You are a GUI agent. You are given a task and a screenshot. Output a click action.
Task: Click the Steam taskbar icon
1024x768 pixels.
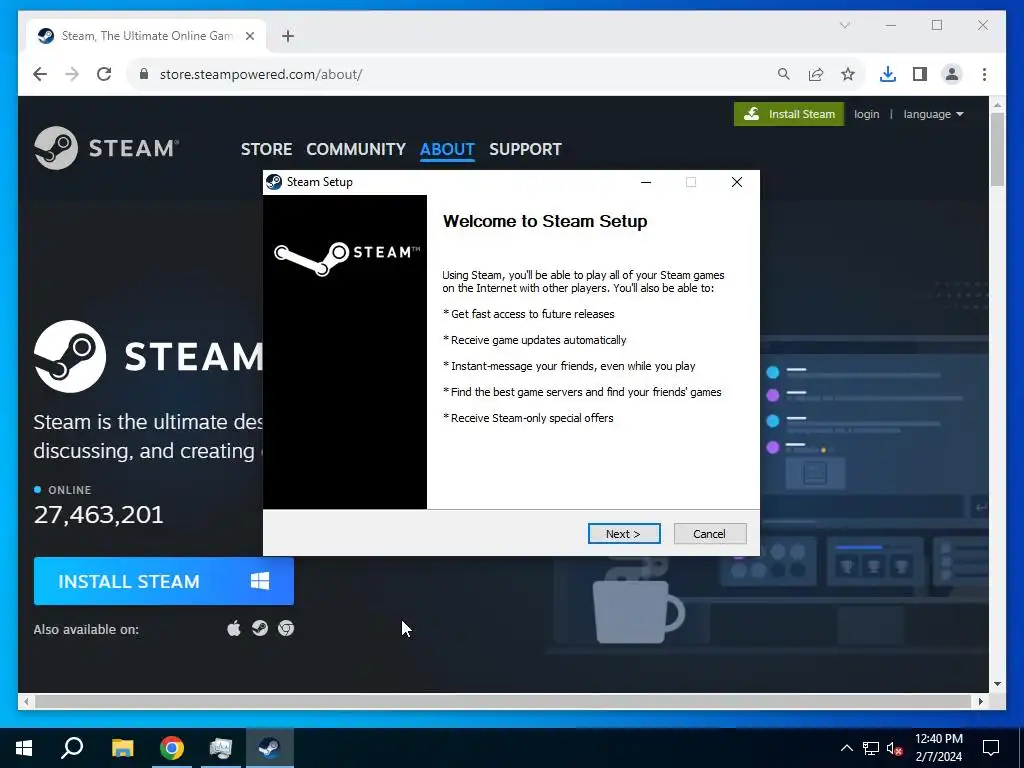pyautogui.click(x=269, y=748)
